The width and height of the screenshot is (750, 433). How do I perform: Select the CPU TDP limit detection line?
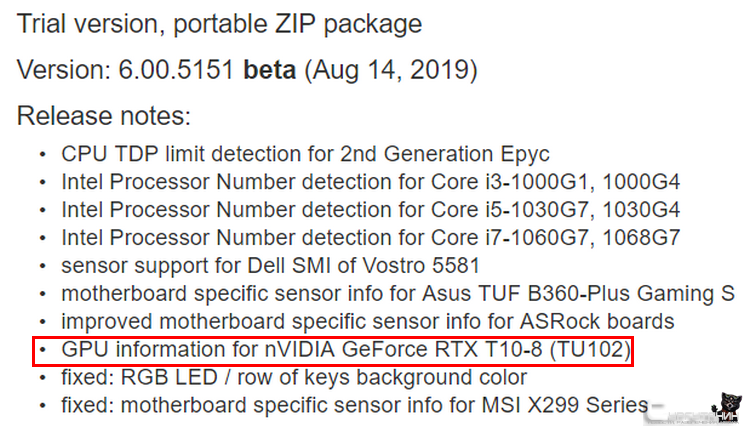click(305, 155)
